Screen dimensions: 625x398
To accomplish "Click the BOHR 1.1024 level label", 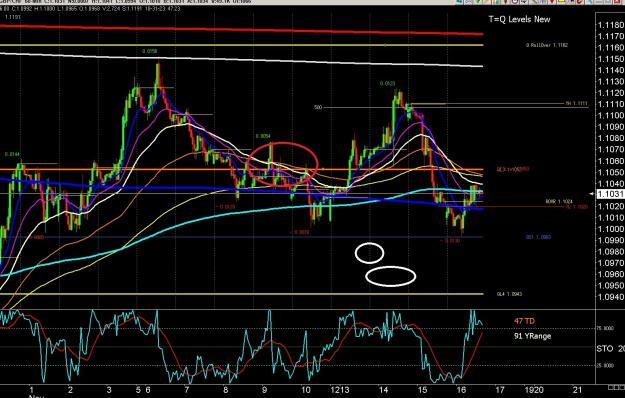I will pyautogui.click(x=559, y=202).
